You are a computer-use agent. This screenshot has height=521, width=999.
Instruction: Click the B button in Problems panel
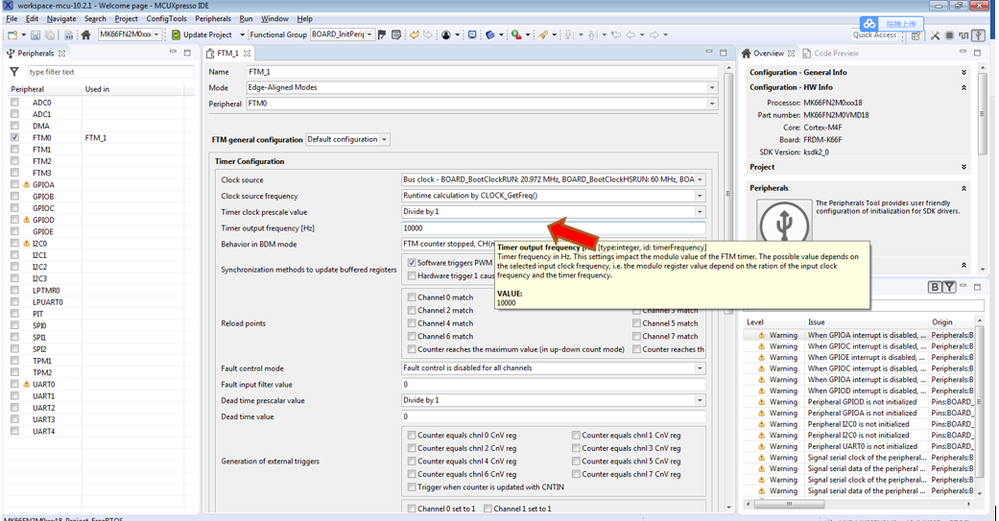(935, 287)
